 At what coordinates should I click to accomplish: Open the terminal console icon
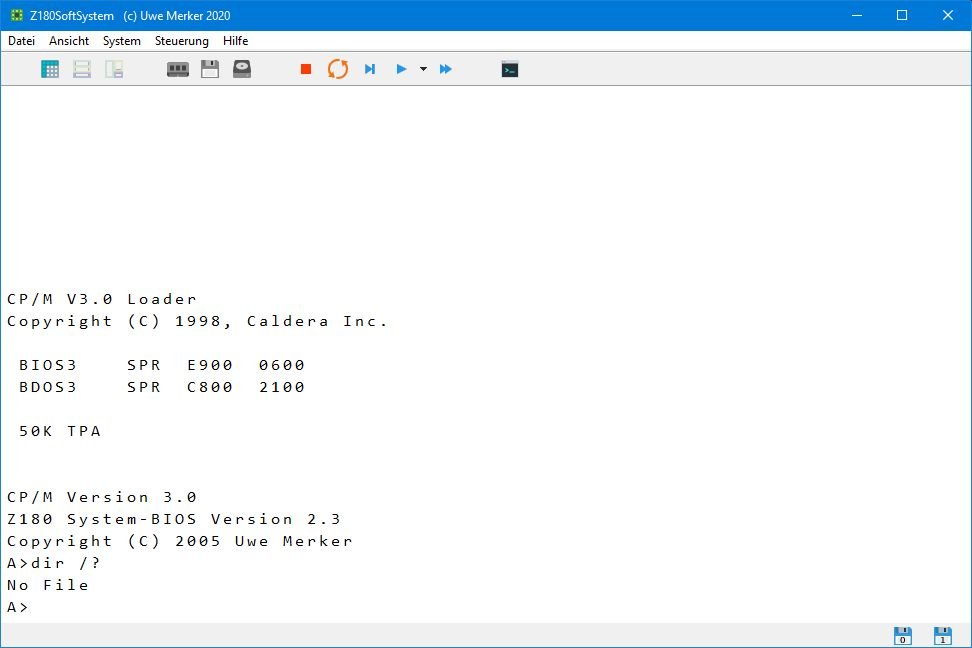pos(510,69)
